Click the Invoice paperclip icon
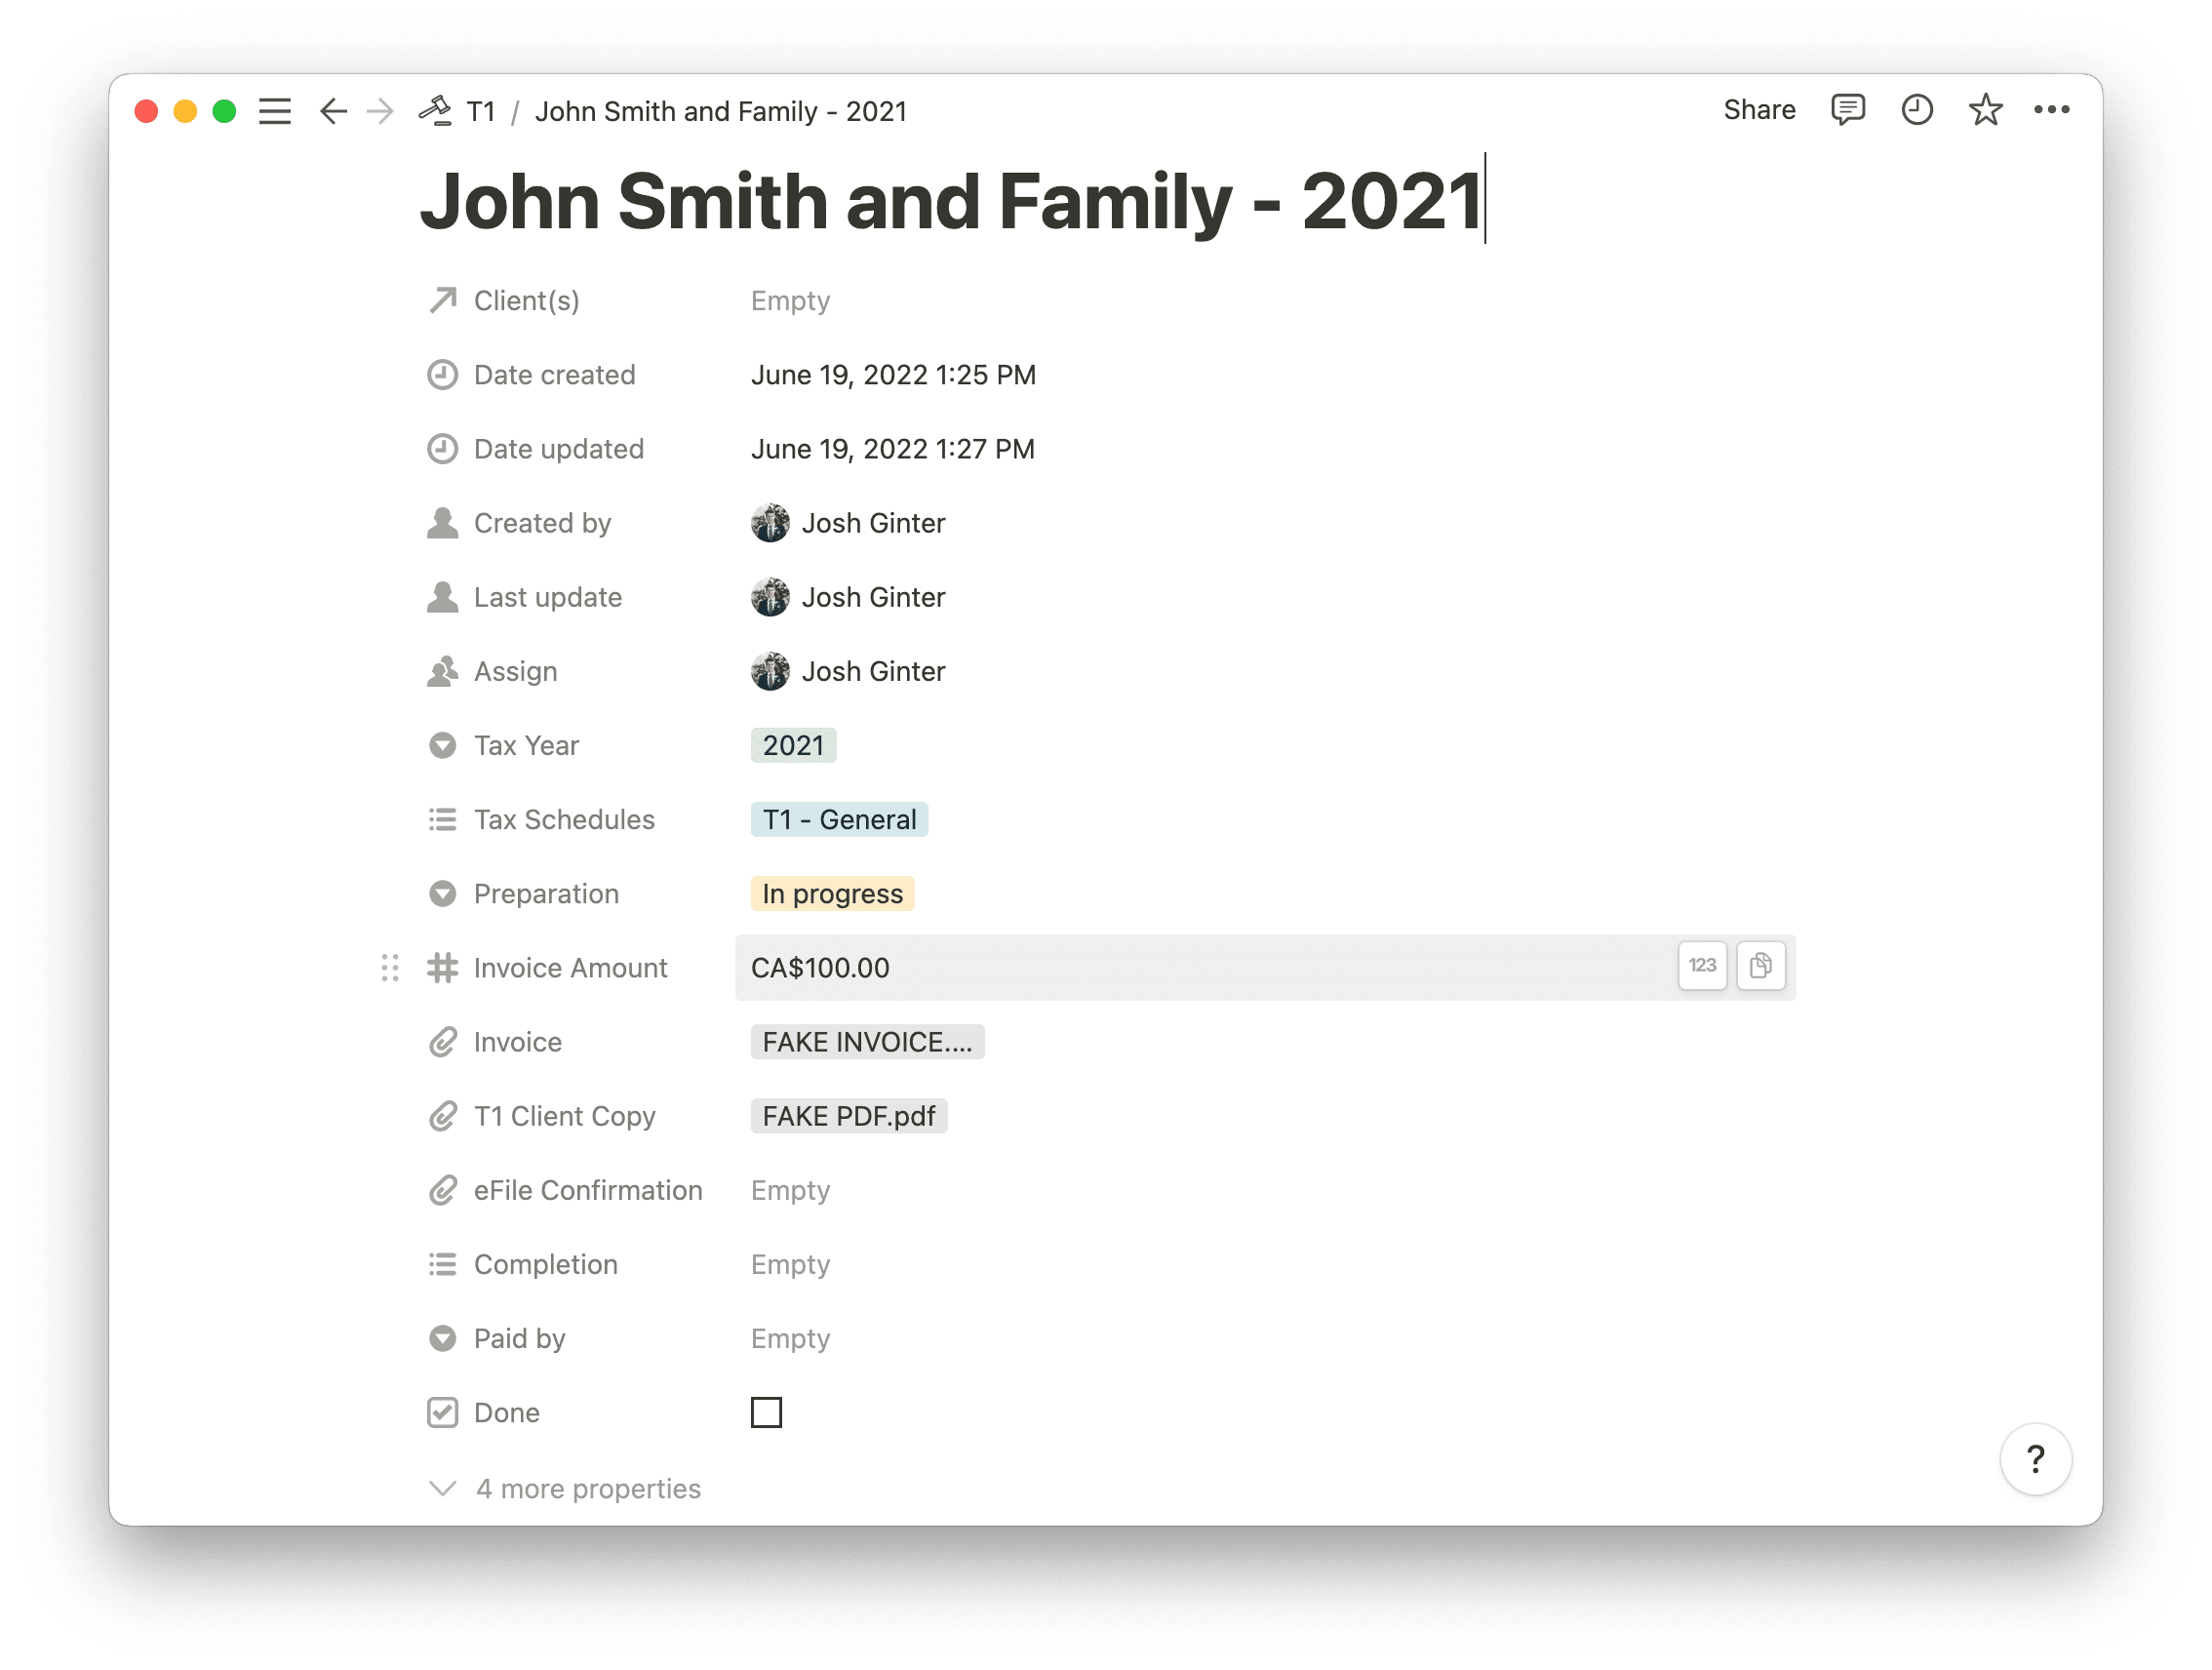 coord(443,1041)
